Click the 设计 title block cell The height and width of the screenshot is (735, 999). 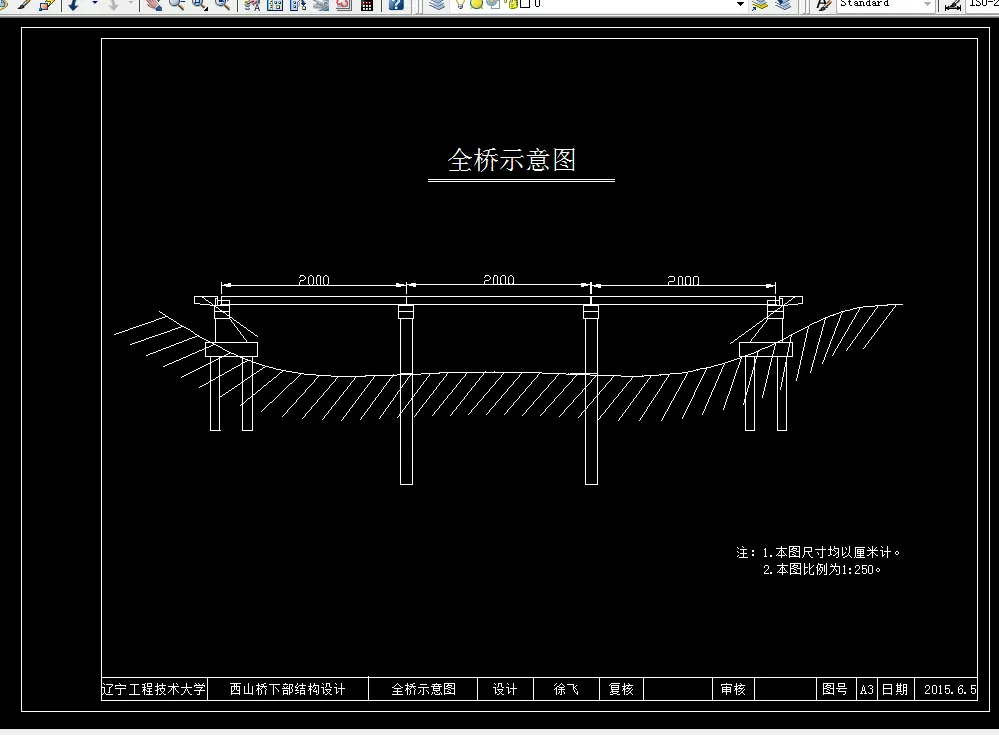505,689
